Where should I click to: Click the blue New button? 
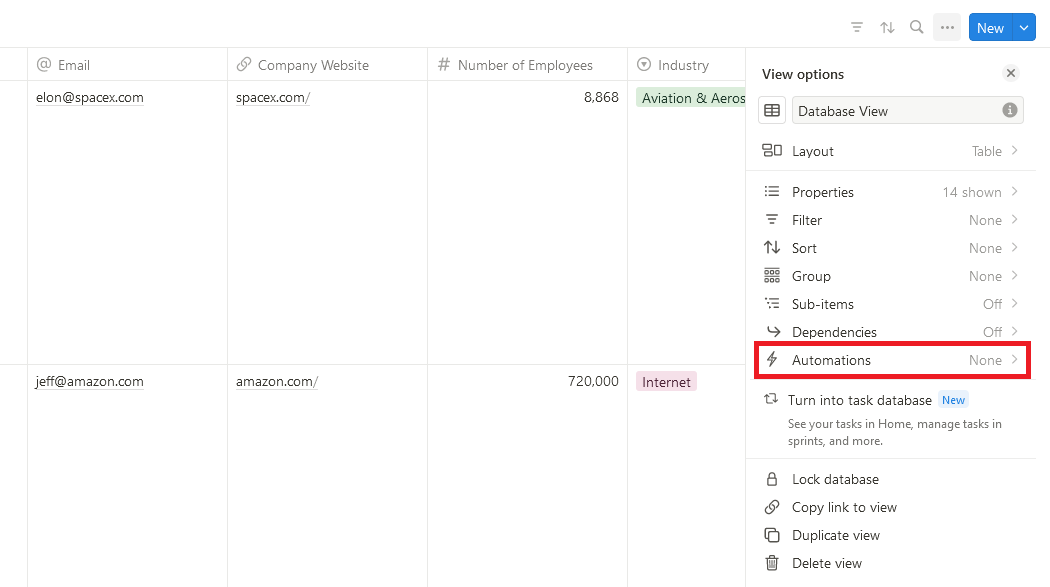coord(990,27)
